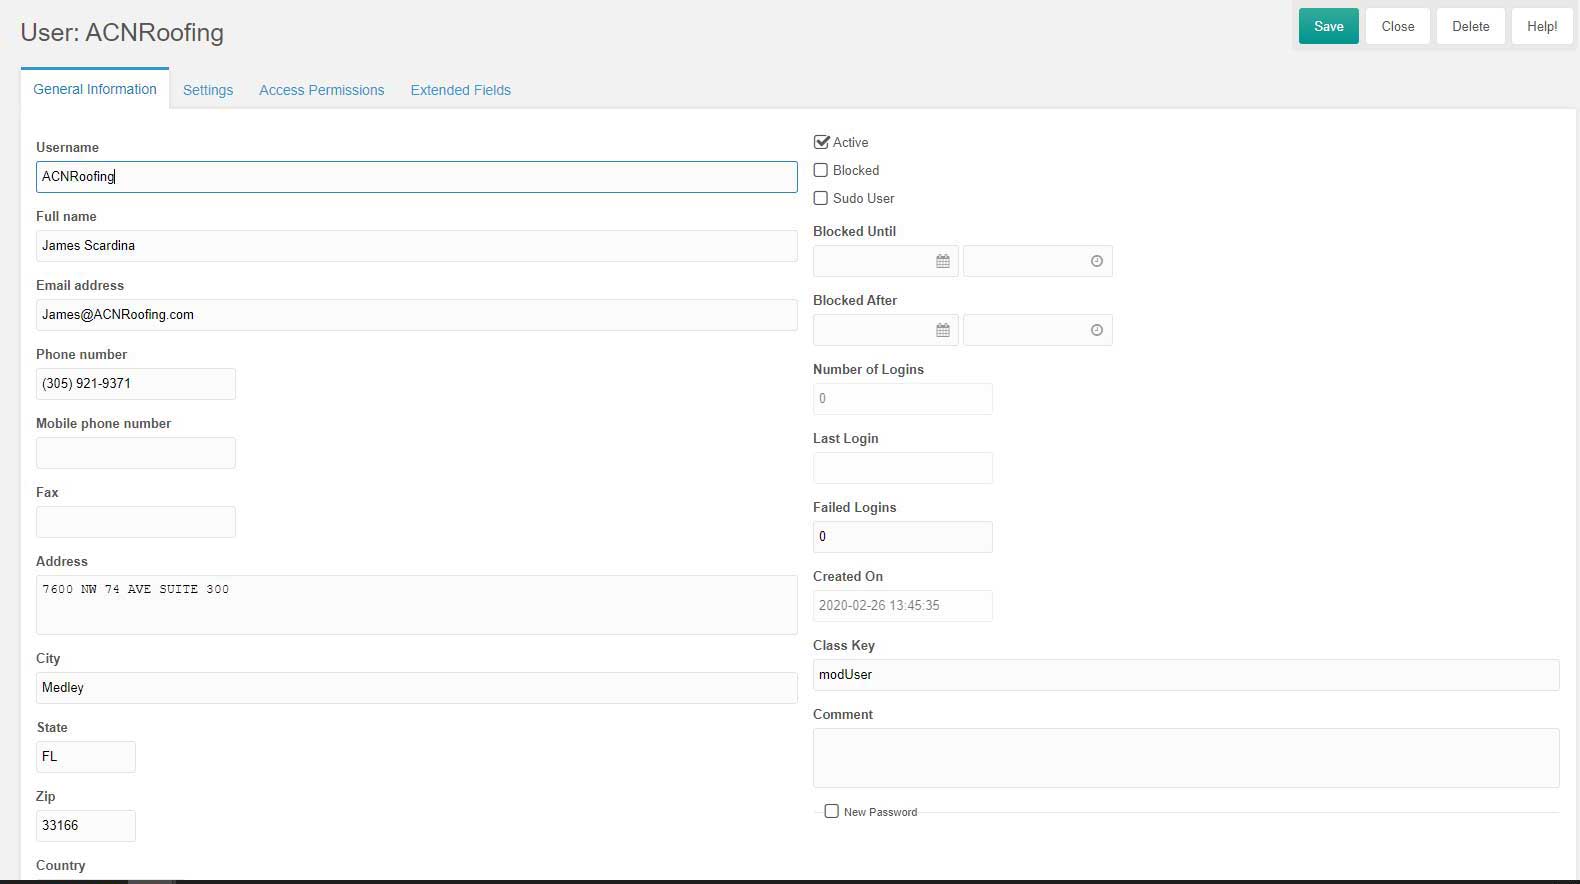Open the Blocked After calendar picker
The image size is (1580, 884).
point(942,330)
